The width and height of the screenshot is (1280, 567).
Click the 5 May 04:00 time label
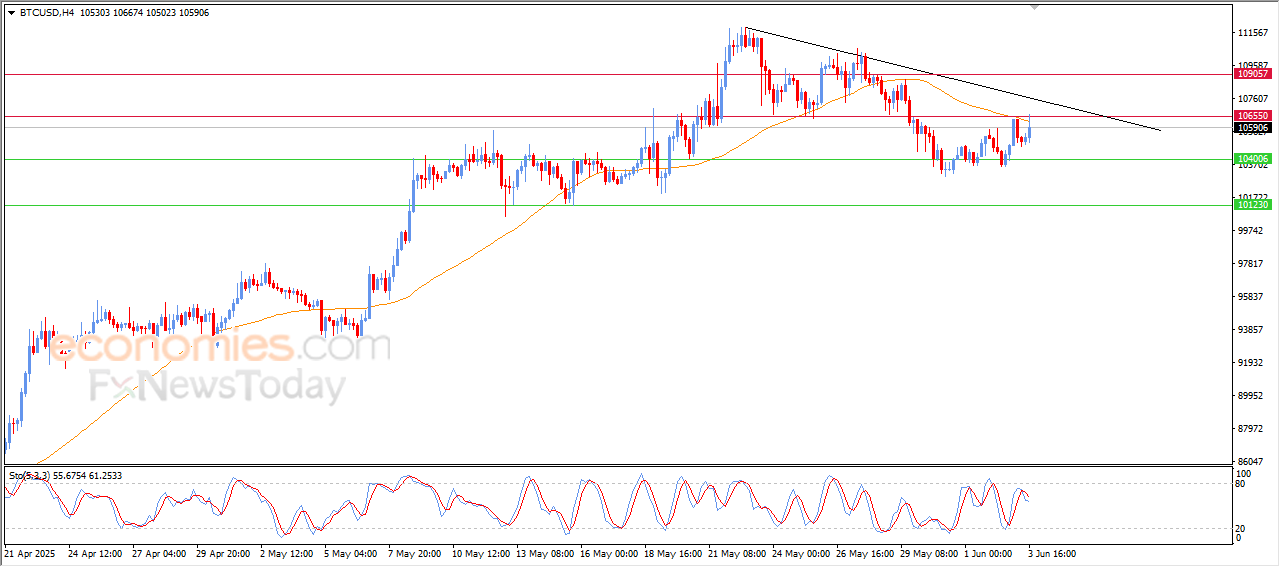(350, 552)
